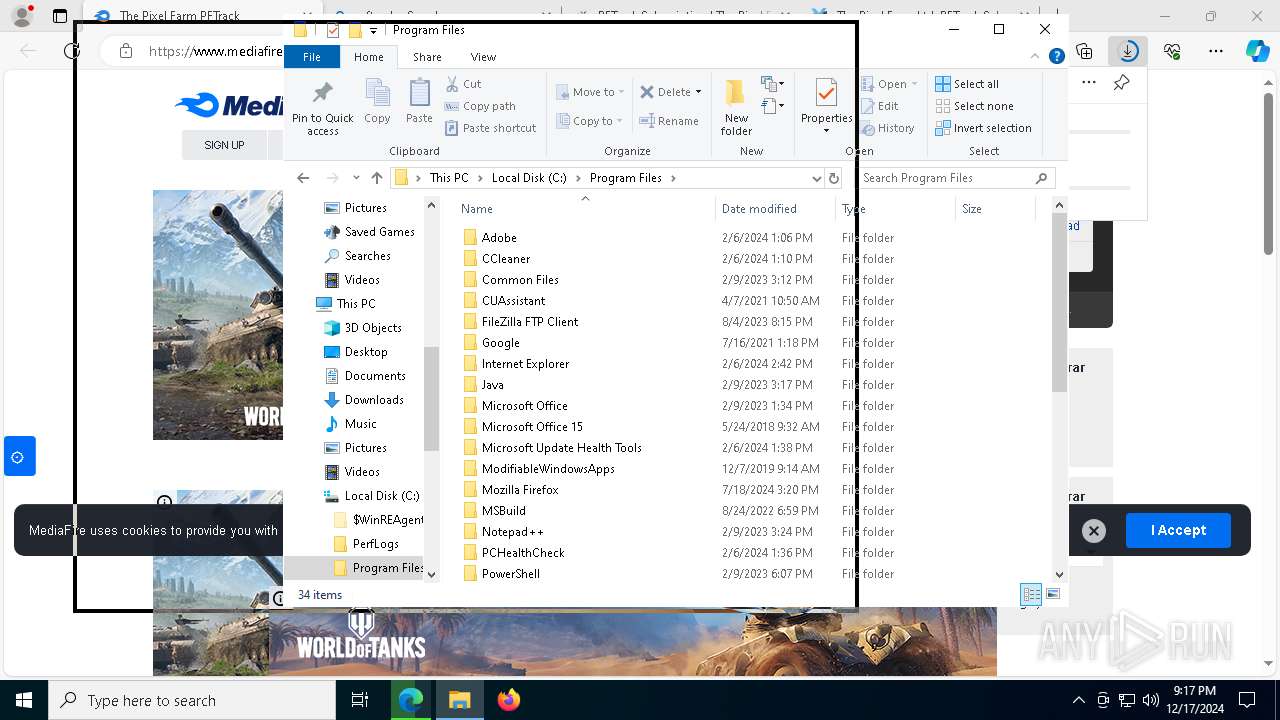Click the navigation pane scrollbar thumb
The image size is (1280, 720).
tap(432, 398)
